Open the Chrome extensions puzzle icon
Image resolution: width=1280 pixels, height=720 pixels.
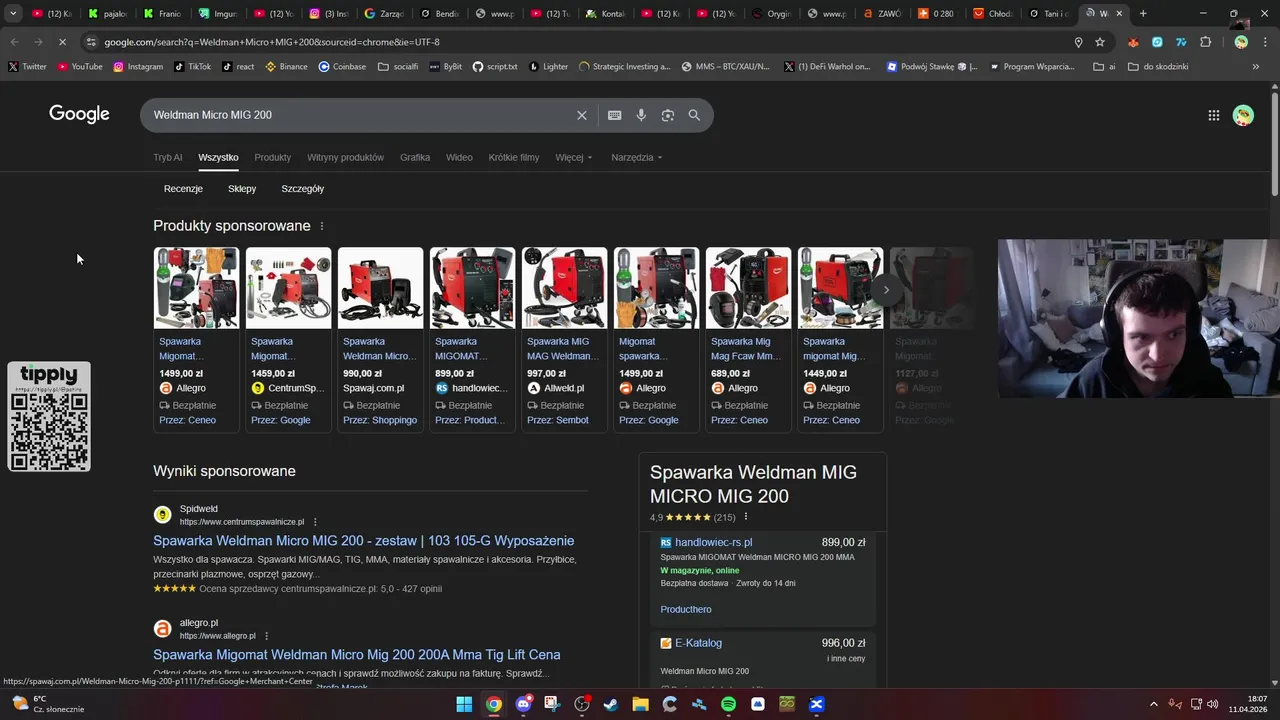click(1205, 42)
